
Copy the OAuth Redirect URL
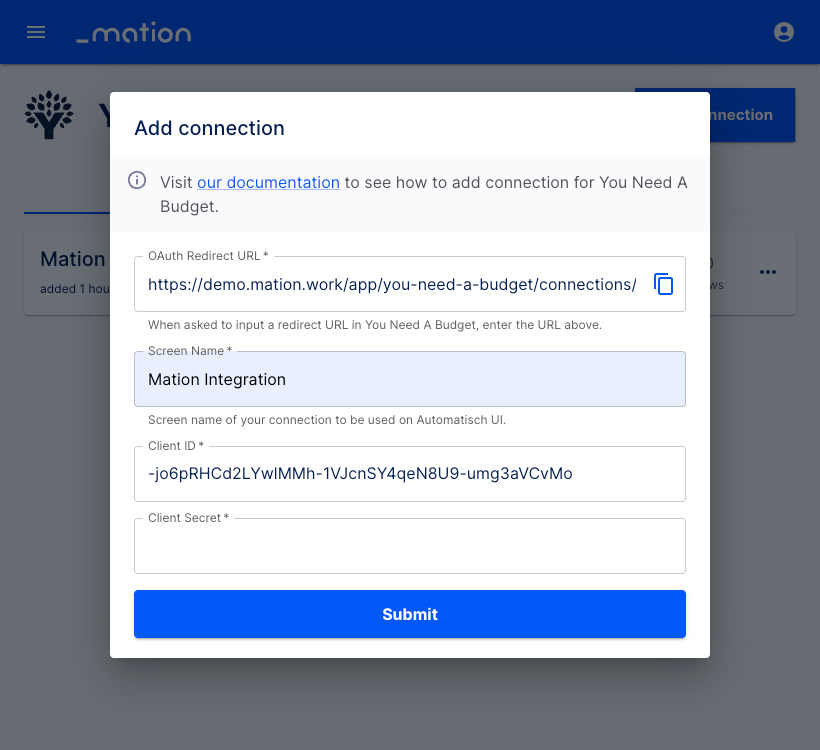click(x=663, y=284)
